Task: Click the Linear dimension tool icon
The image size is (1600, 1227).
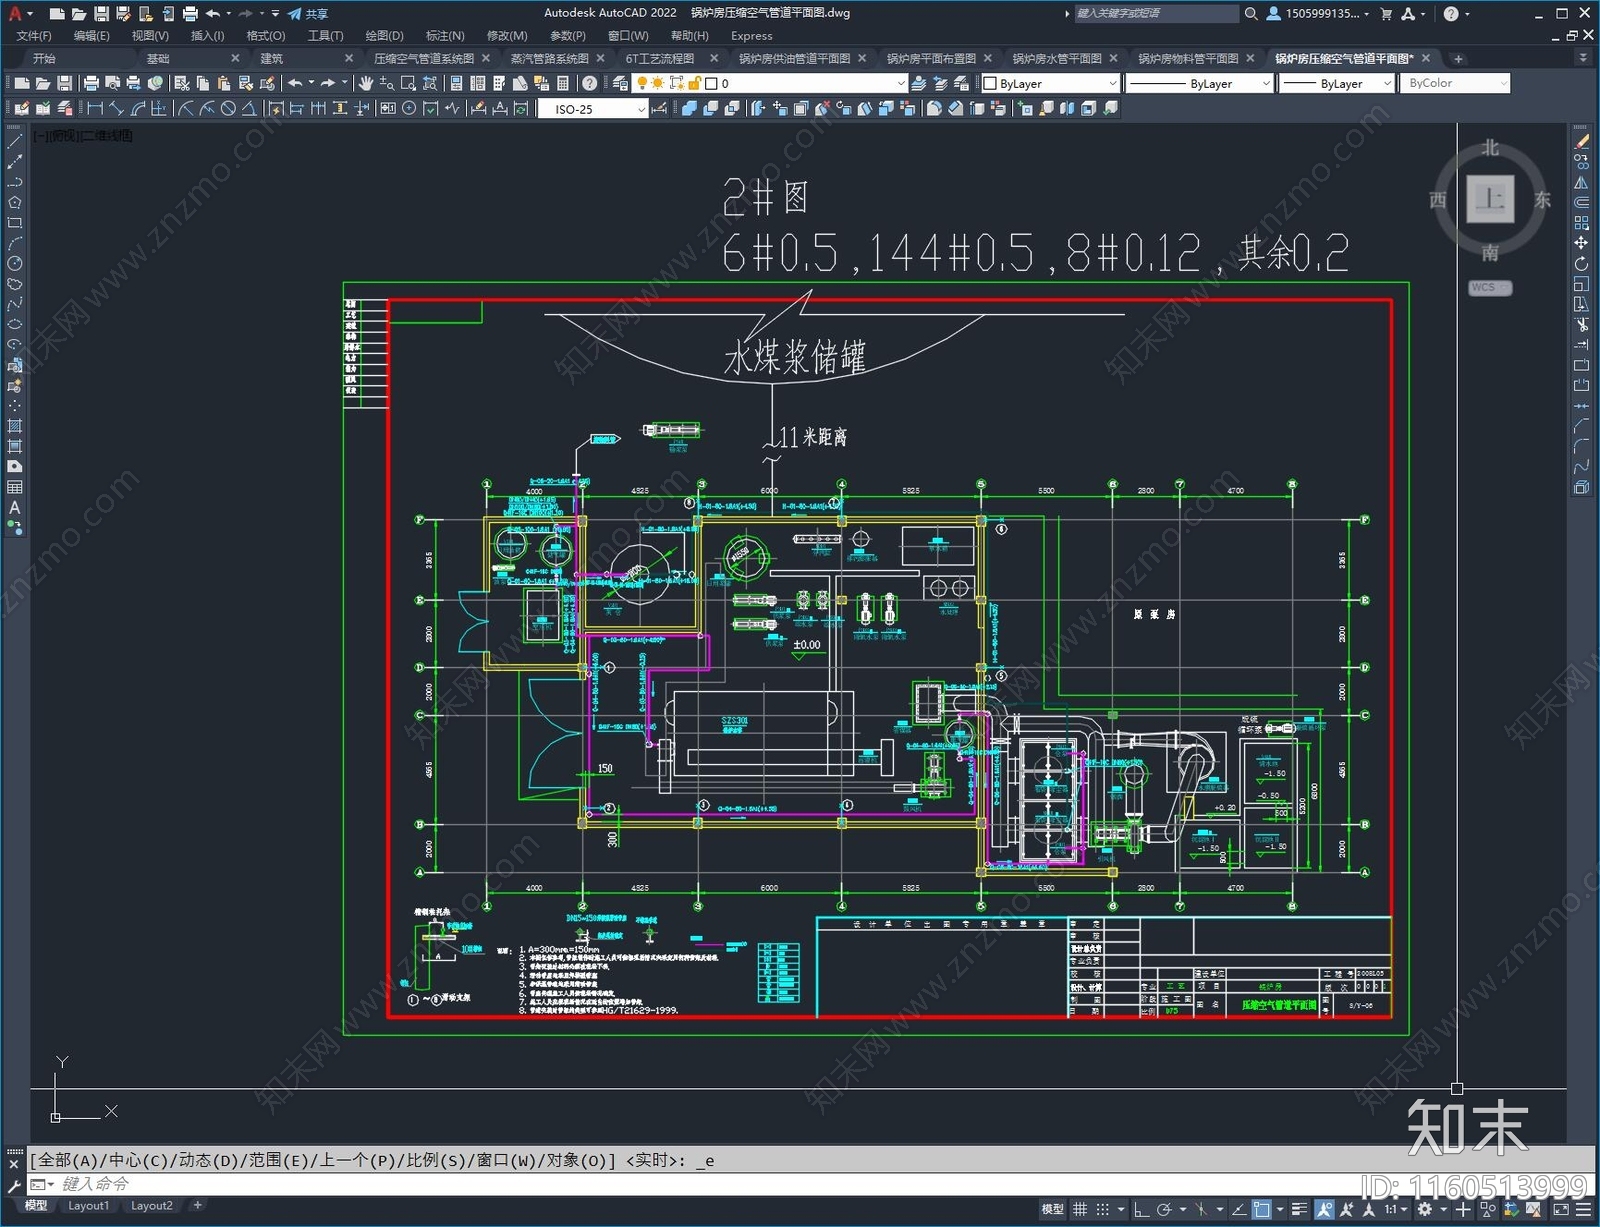Action: click(x=95, y=108)
